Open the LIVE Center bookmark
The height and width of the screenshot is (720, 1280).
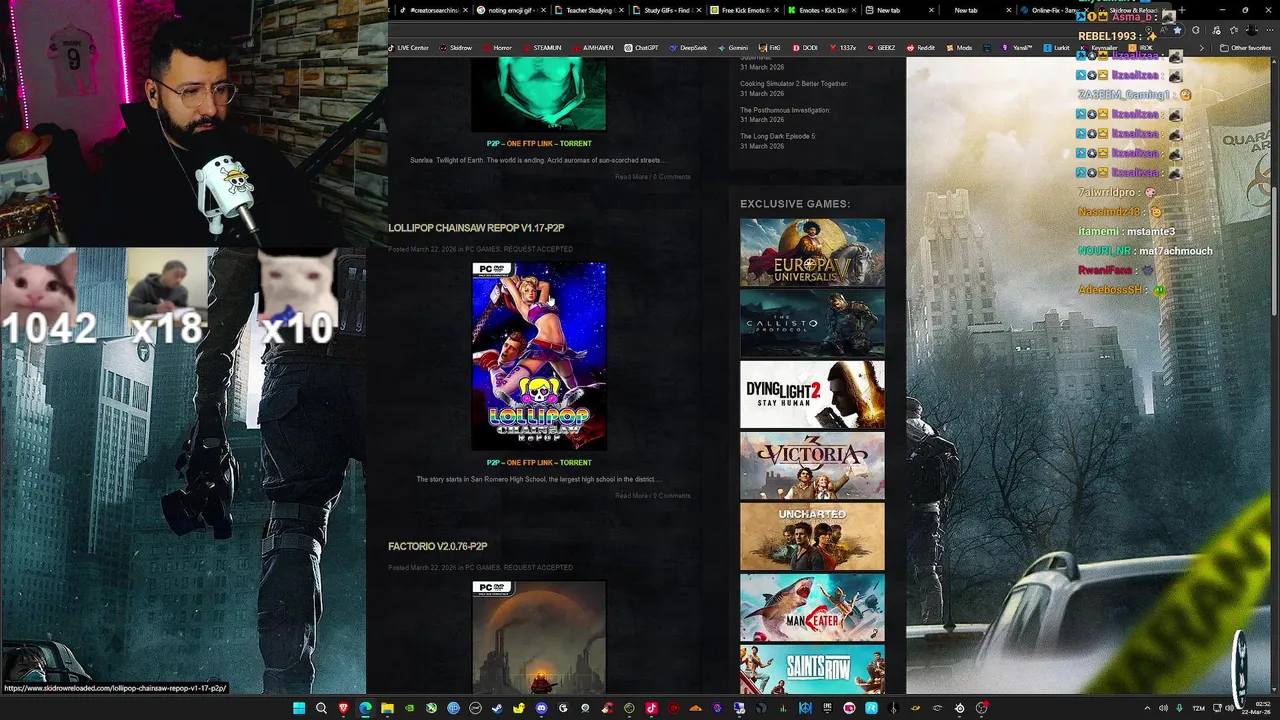click(408, 48)
